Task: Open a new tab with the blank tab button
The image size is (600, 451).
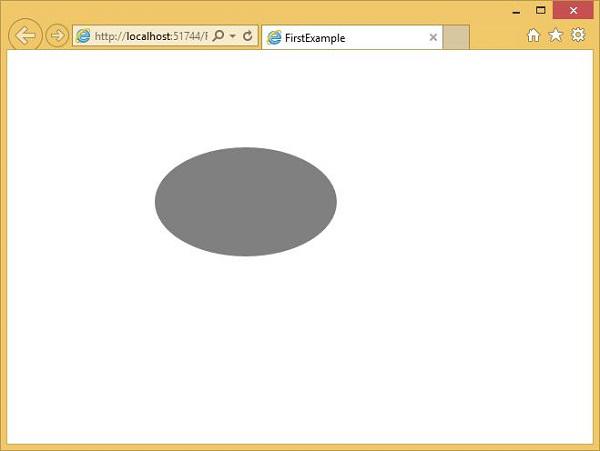Action: pos(456,37)
